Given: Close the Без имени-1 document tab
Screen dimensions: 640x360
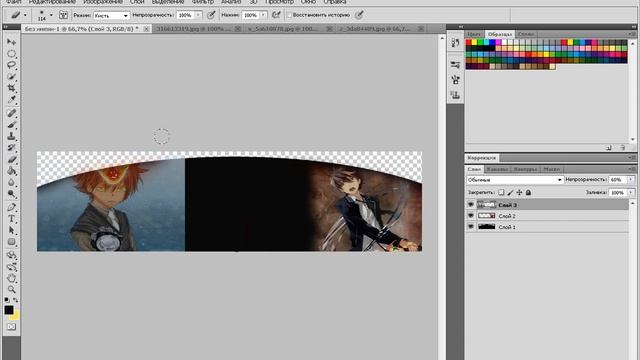Looking at the screenshot, I should pos(146,29).
